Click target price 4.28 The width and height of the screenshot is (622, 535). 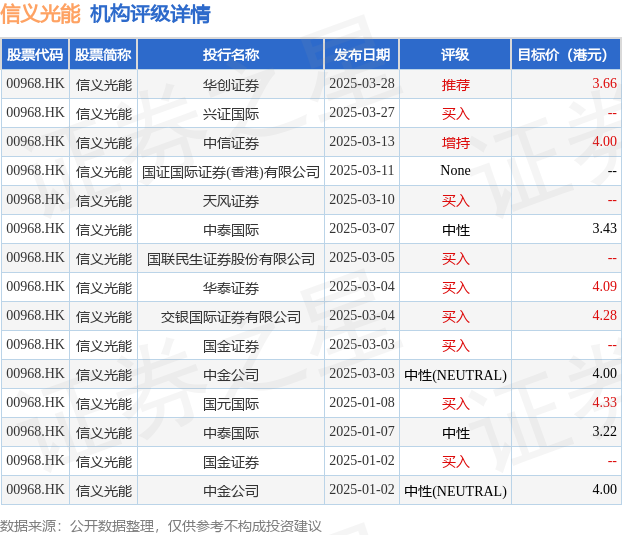point(604,315)
